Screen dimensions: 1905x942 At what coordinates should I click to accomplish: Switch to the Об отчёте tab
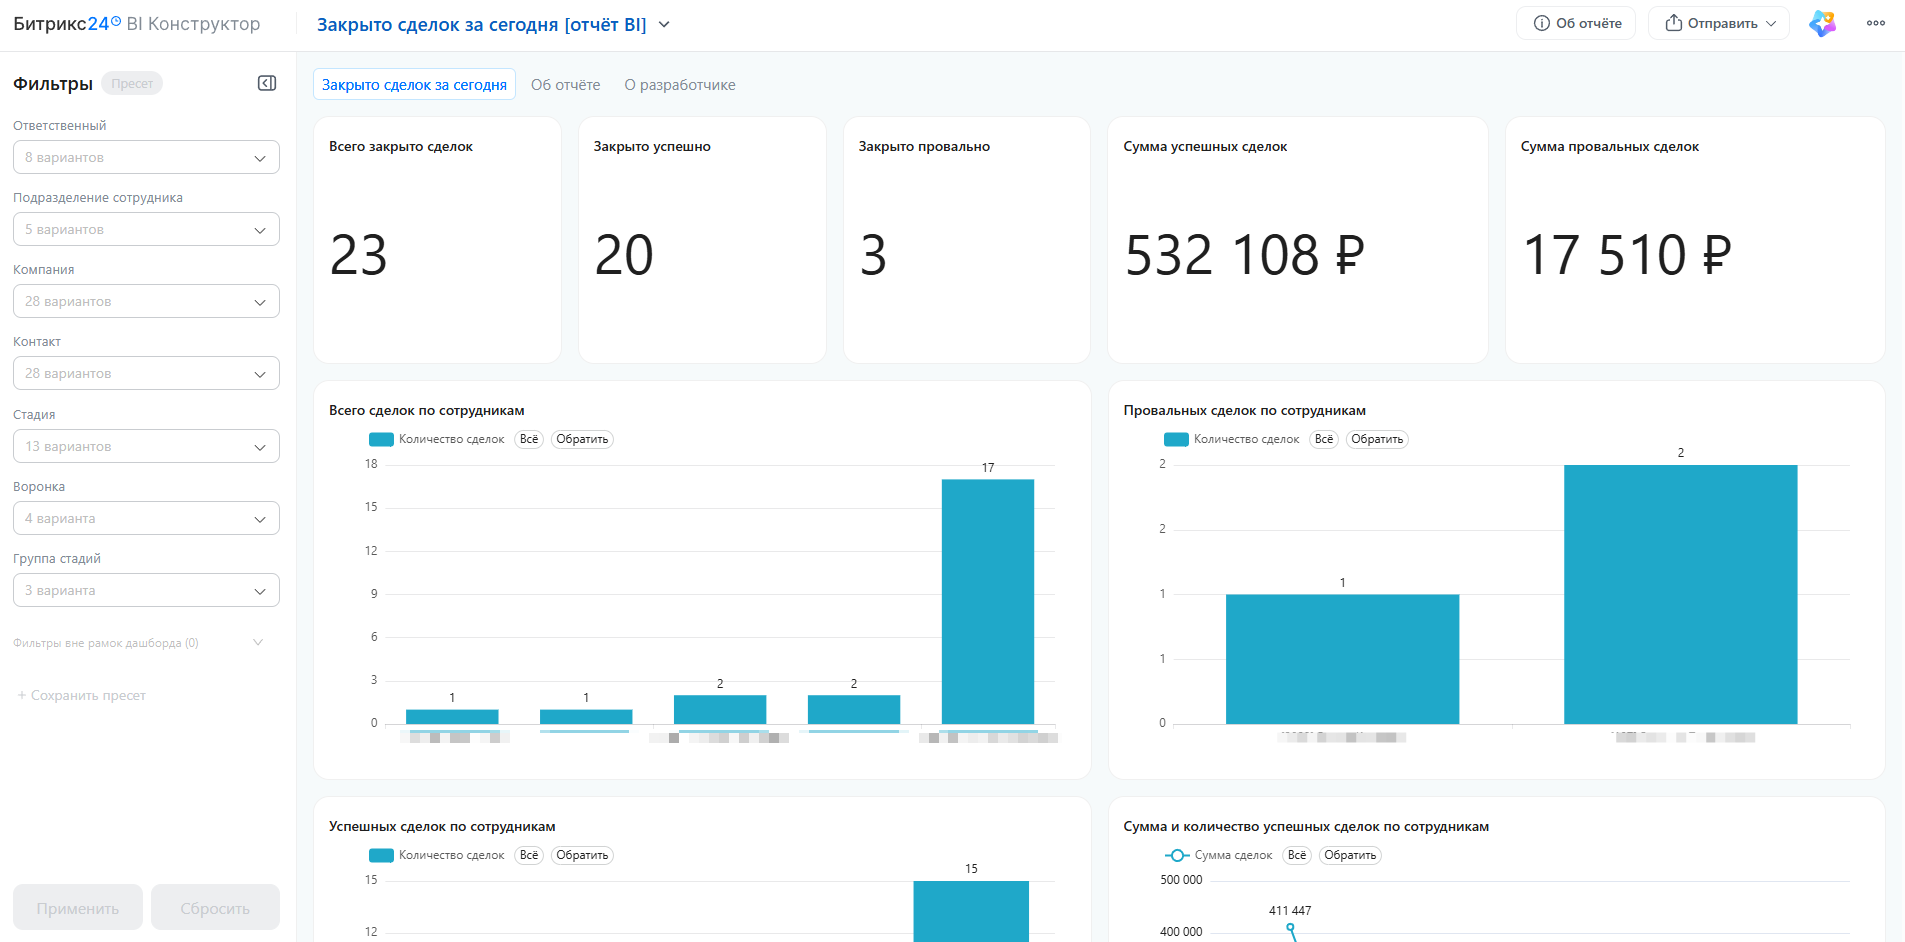[566, 85]
